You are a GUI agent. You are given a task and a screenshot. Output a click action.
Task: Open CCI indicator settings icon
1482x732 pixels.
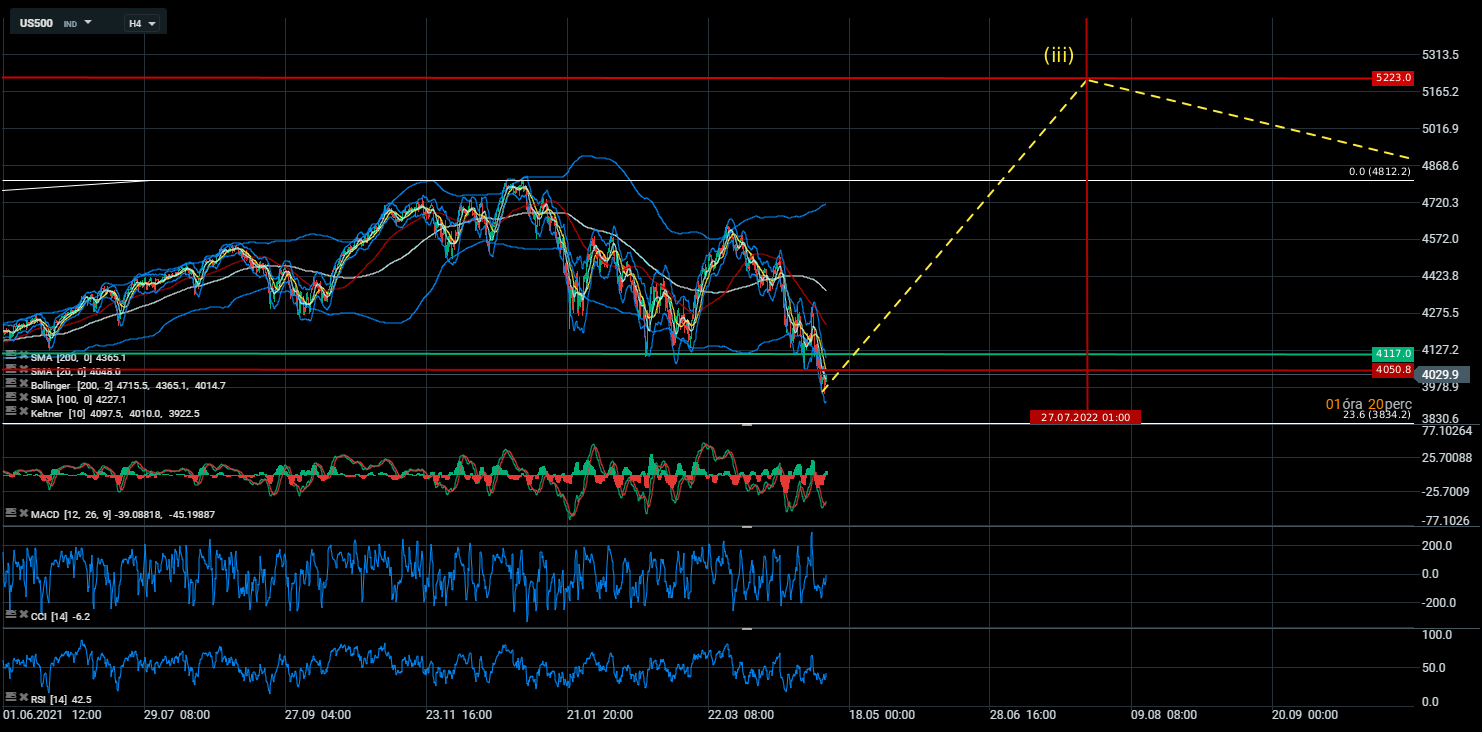click(11, 615)
